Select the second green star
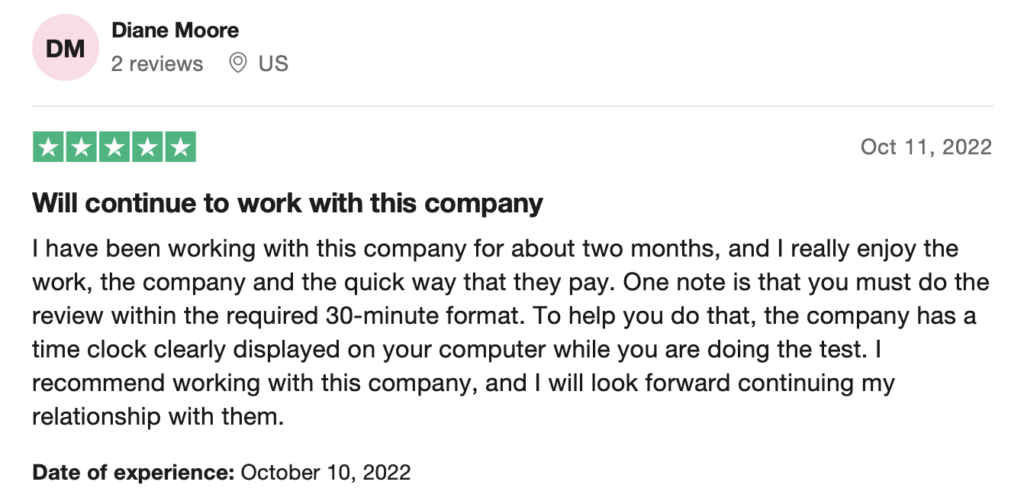 81,147
